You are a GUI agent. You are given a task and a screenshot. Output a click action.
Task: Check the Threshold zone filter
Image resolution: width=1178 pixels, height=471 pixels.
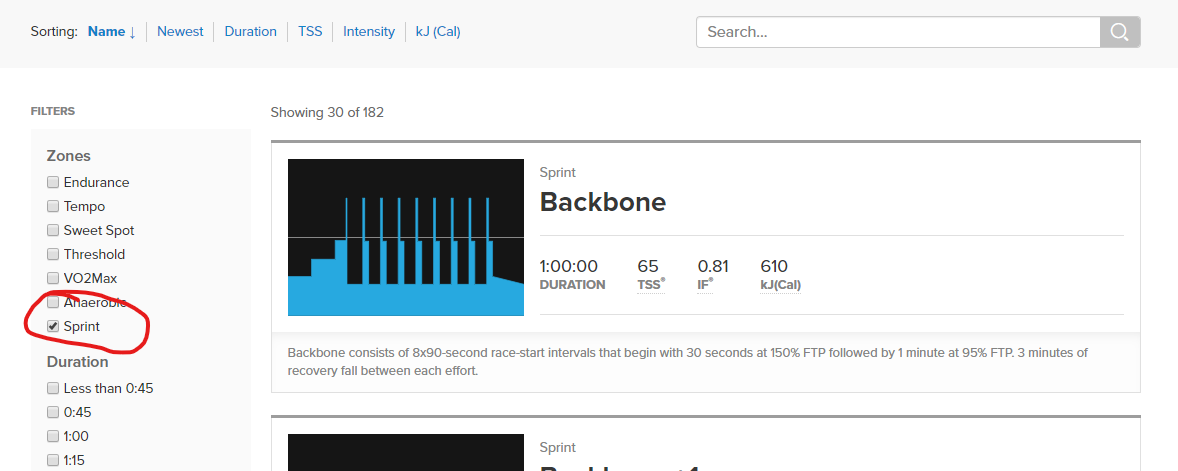(53, 254)
